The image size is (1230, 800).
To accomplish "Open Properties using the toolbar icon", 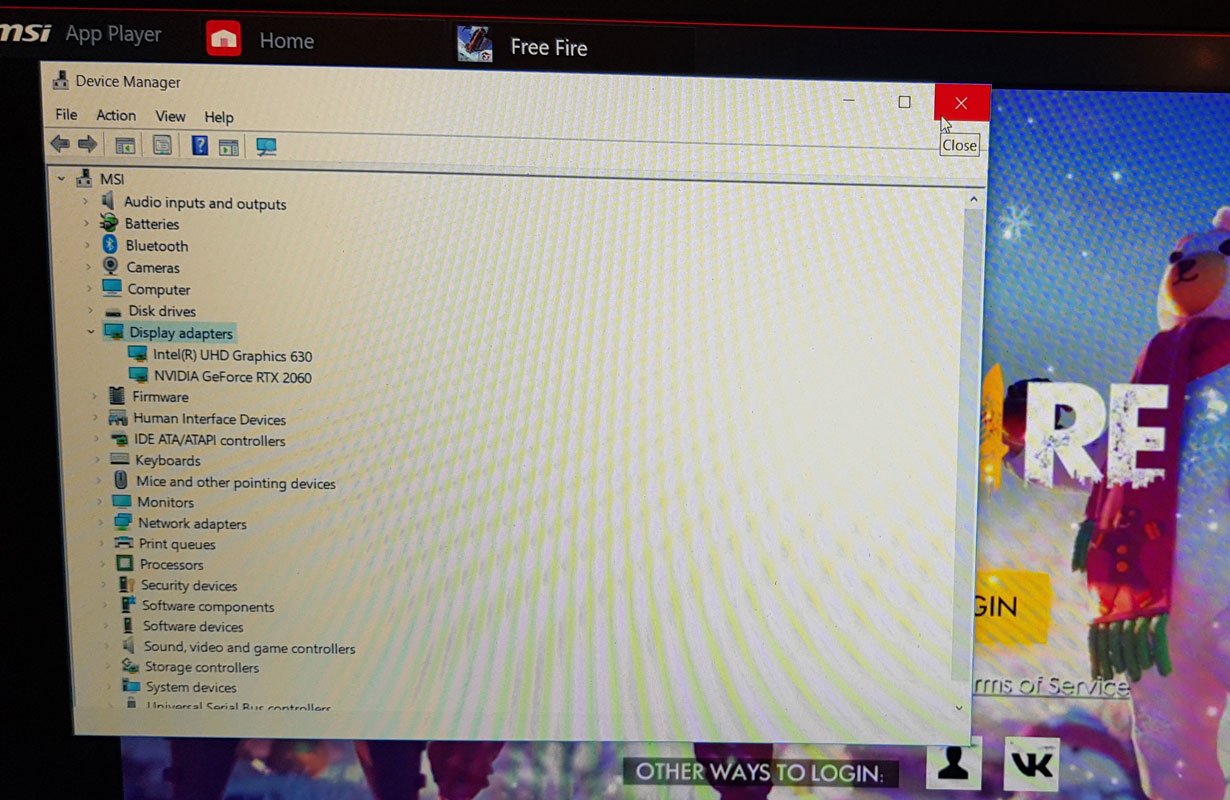I will (x=162, y=146).
